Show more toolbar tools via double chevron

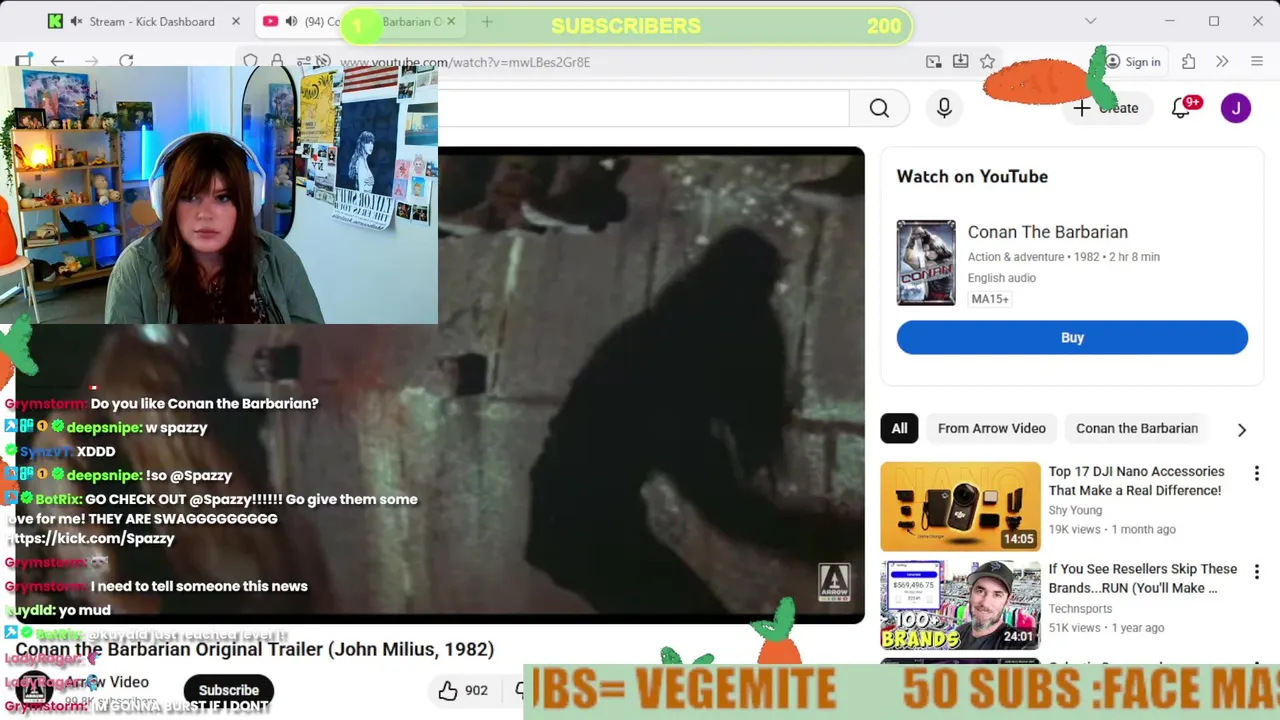click(1222, 62)
